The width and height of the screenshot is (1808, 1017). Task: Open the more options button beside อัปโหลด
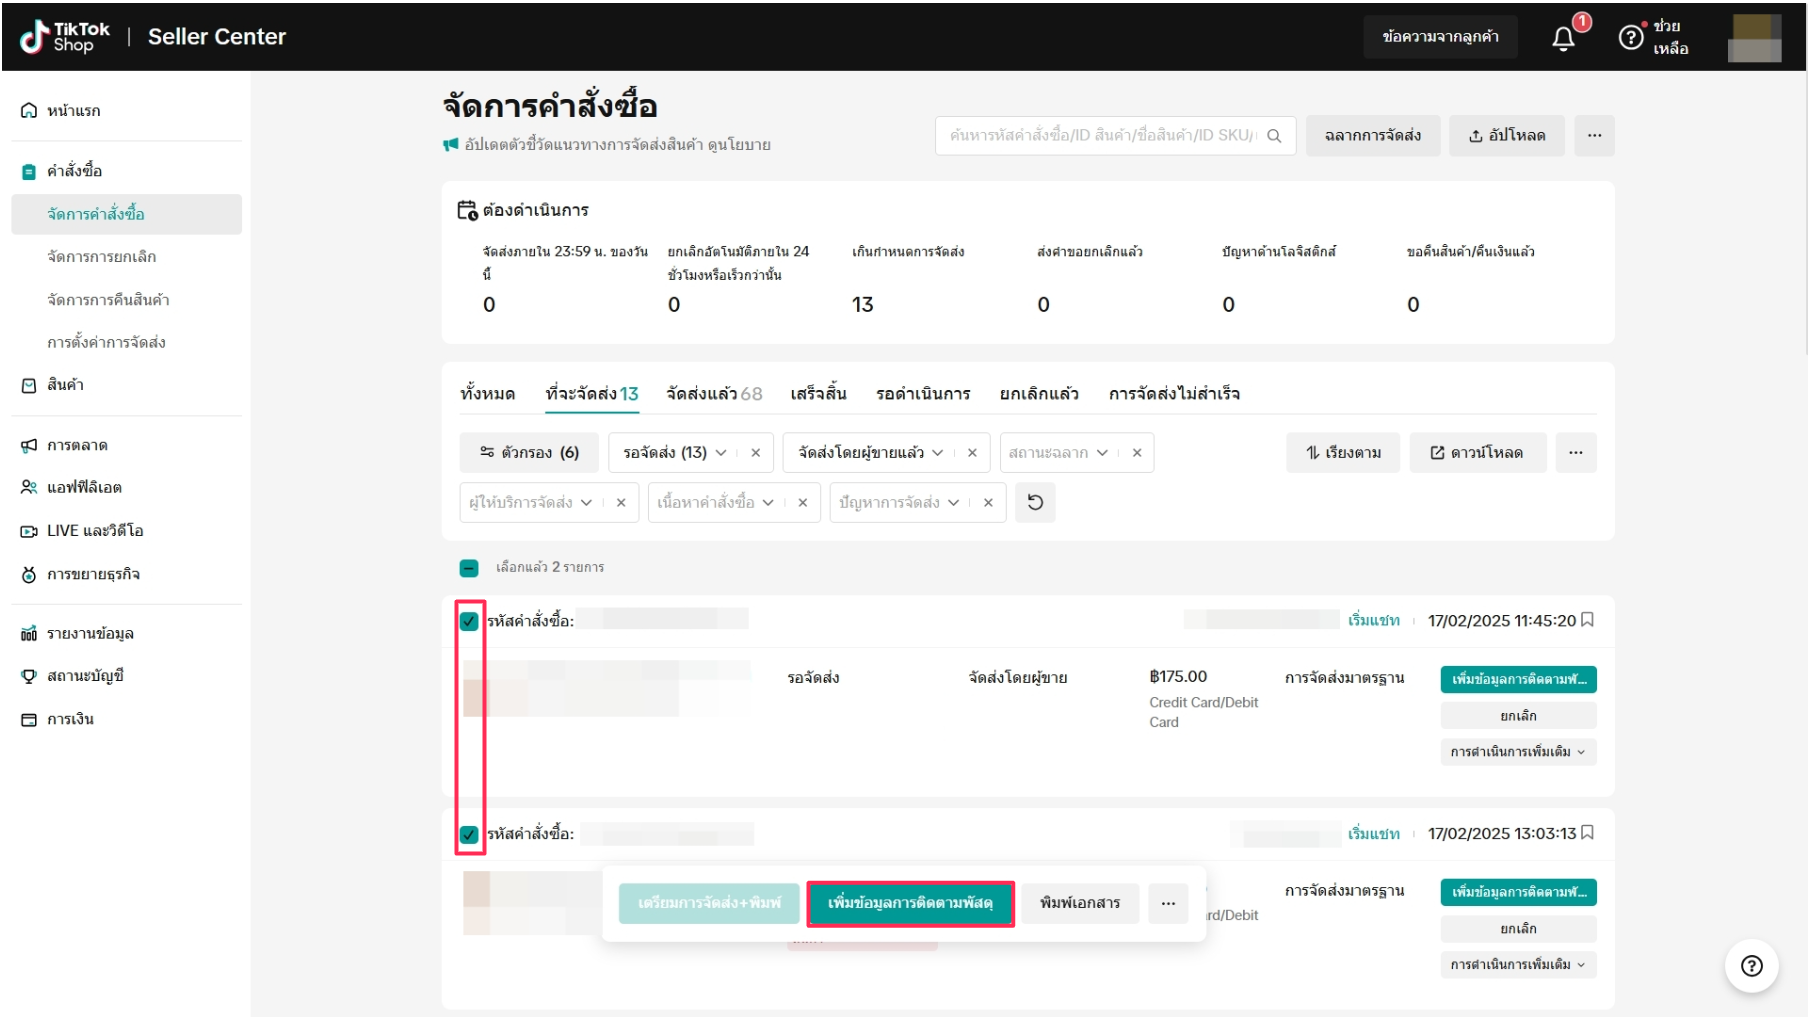[x=1594, y=136]
